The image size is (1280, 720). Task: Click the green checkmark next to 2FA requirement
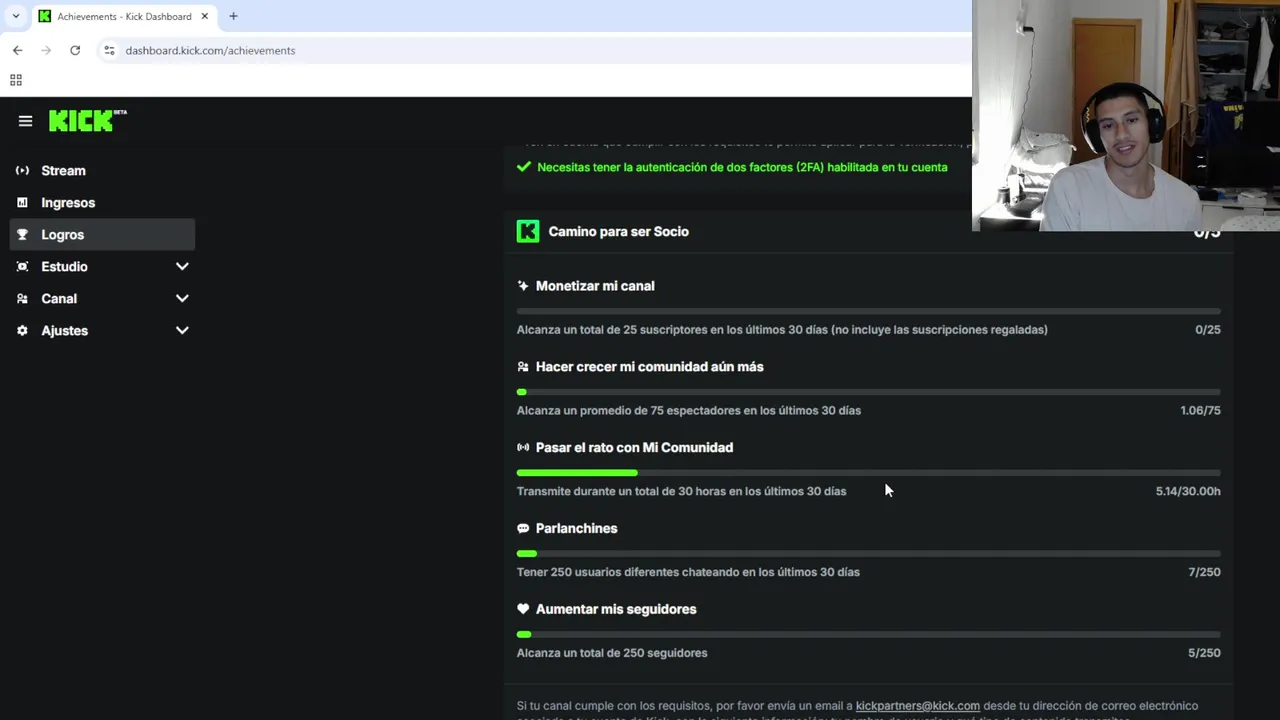point(523,167)
